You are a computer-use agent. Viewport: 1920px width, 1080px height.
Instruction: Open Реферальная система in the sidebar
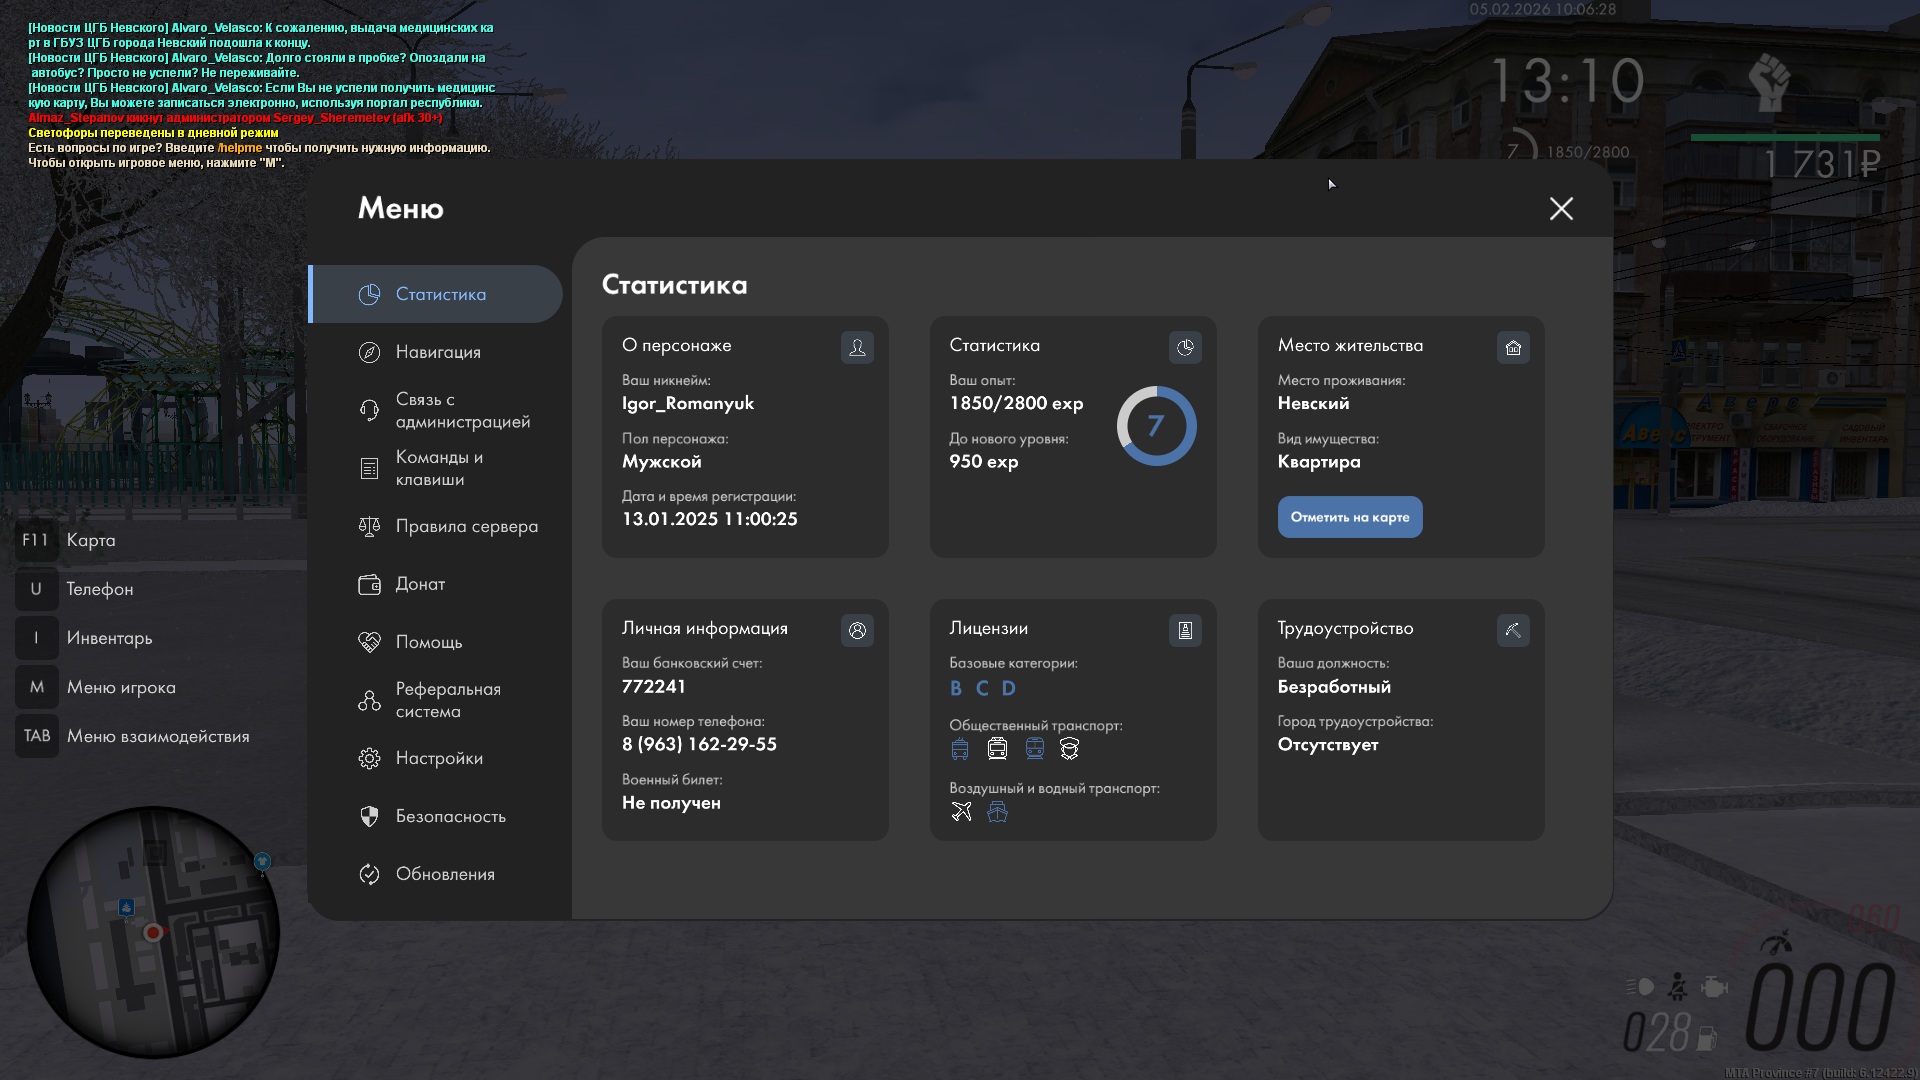(446, 700)
